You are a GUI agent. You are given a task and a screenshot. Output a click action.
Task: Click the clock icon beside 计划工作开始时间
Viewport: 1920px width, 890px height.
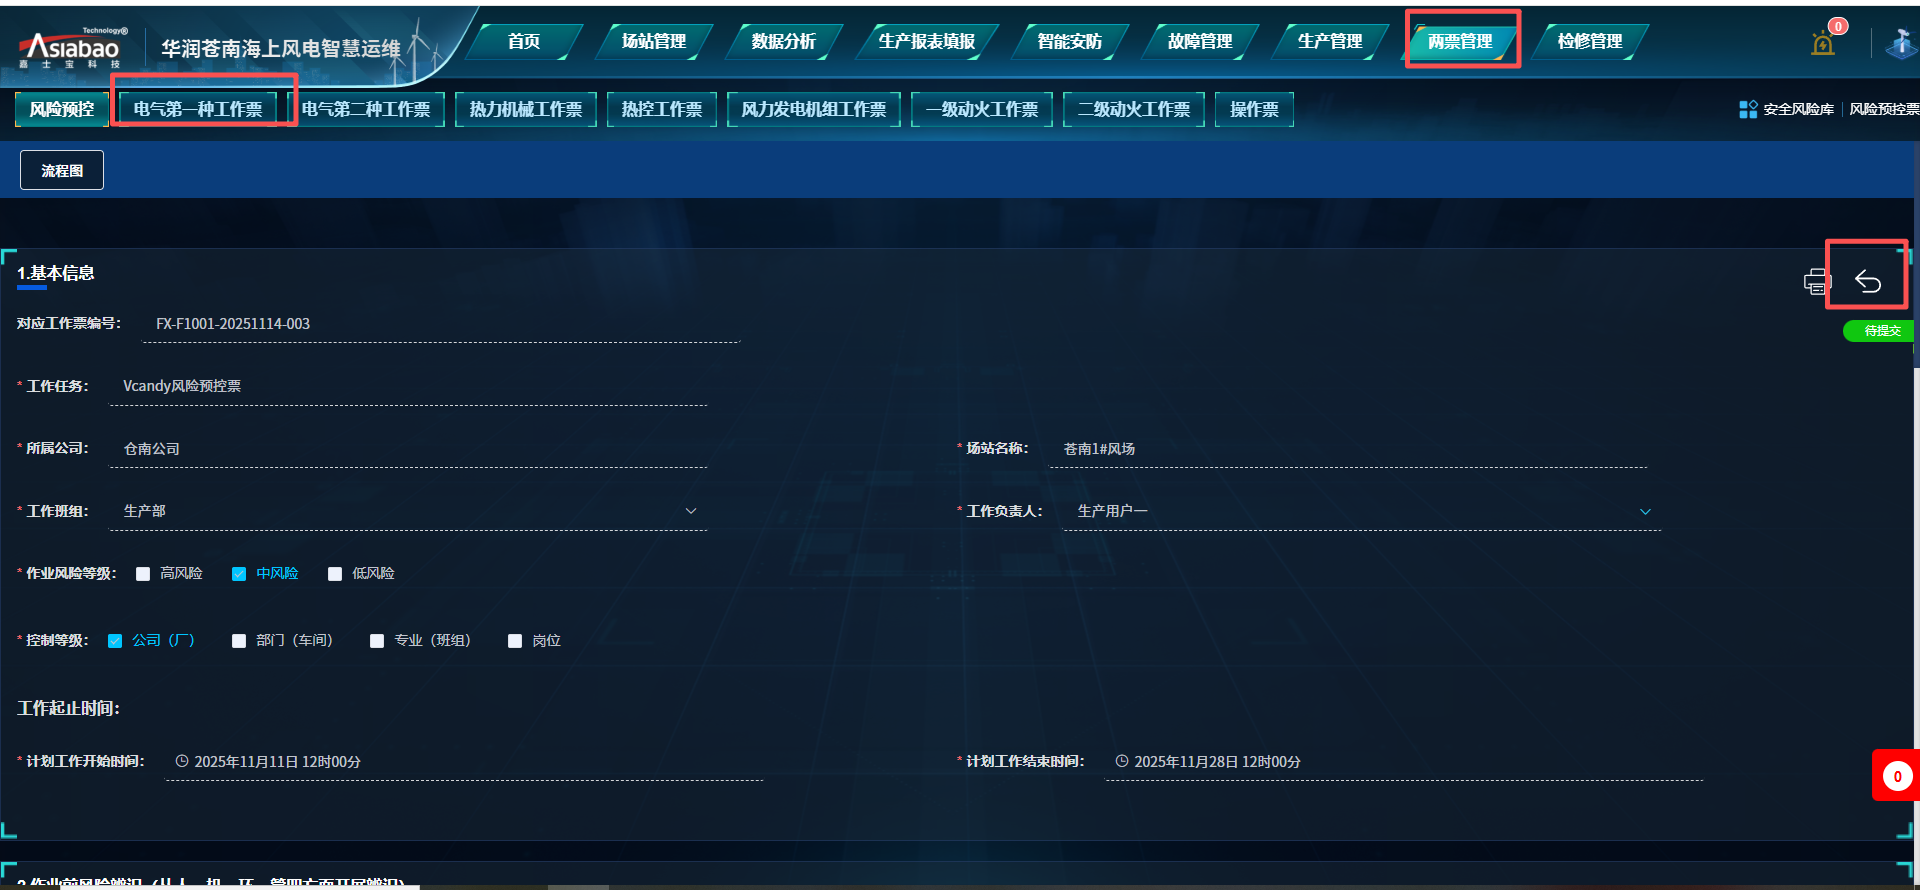coord(182,761)
